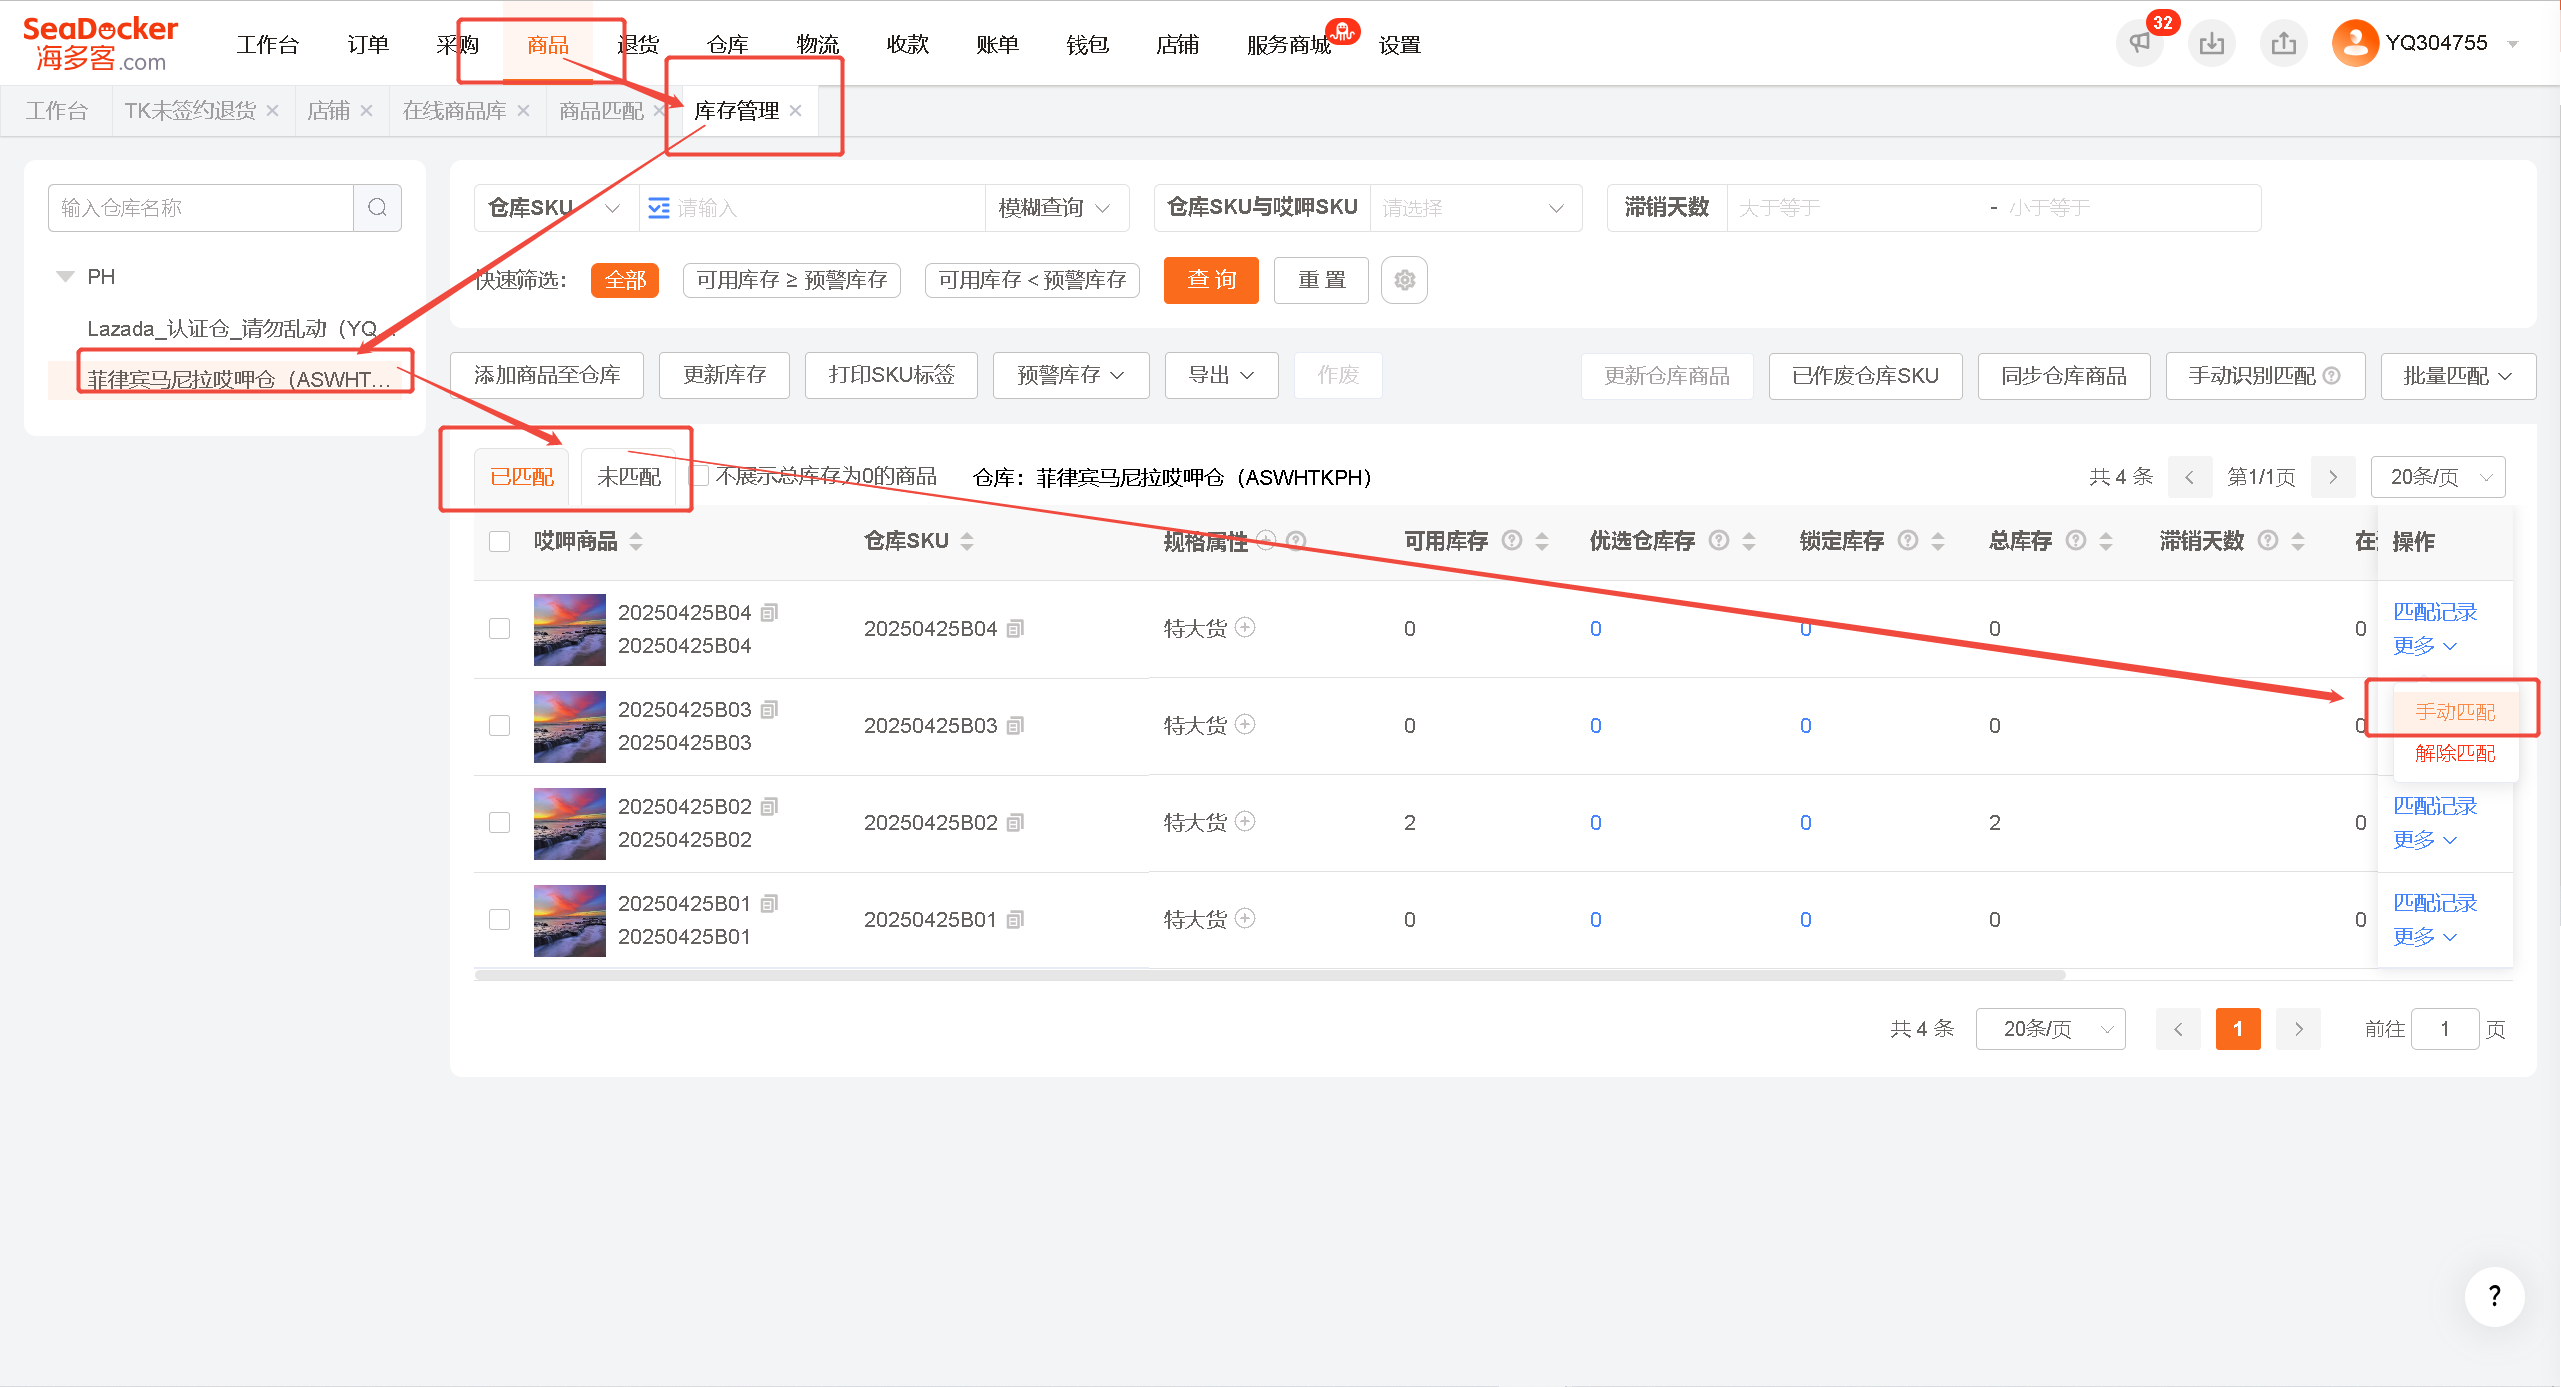
Task: Collapse the PH warehouse tree node
Action: coord(66,277)
